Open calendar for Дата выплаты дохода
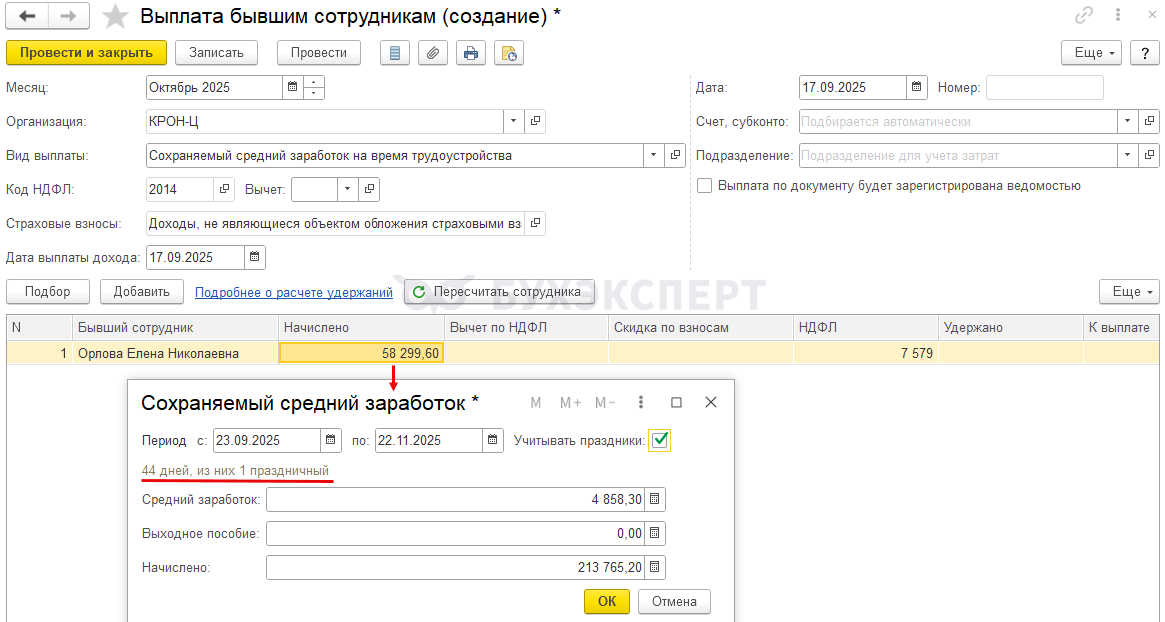Image resolution: width=1165 pixels, height=622 pixels. [255, 257]
